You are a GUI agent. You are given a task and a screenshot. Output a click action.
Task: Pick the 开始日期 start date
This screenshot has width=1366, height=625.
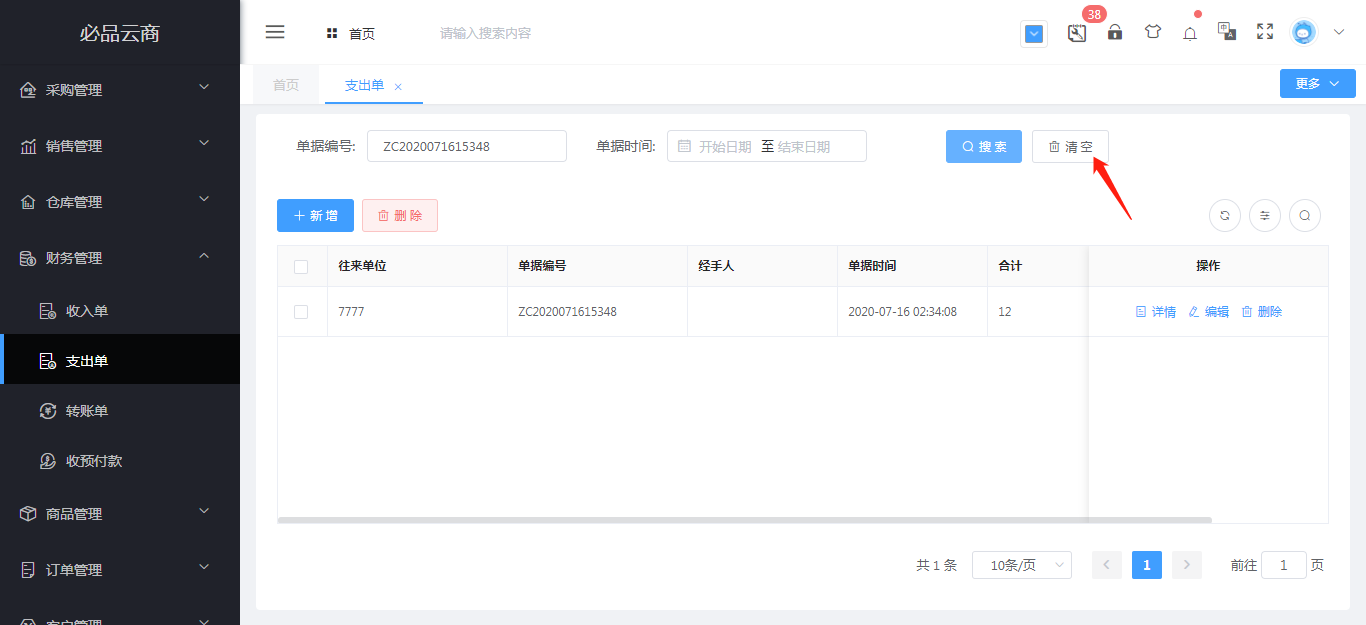point(725,146)
